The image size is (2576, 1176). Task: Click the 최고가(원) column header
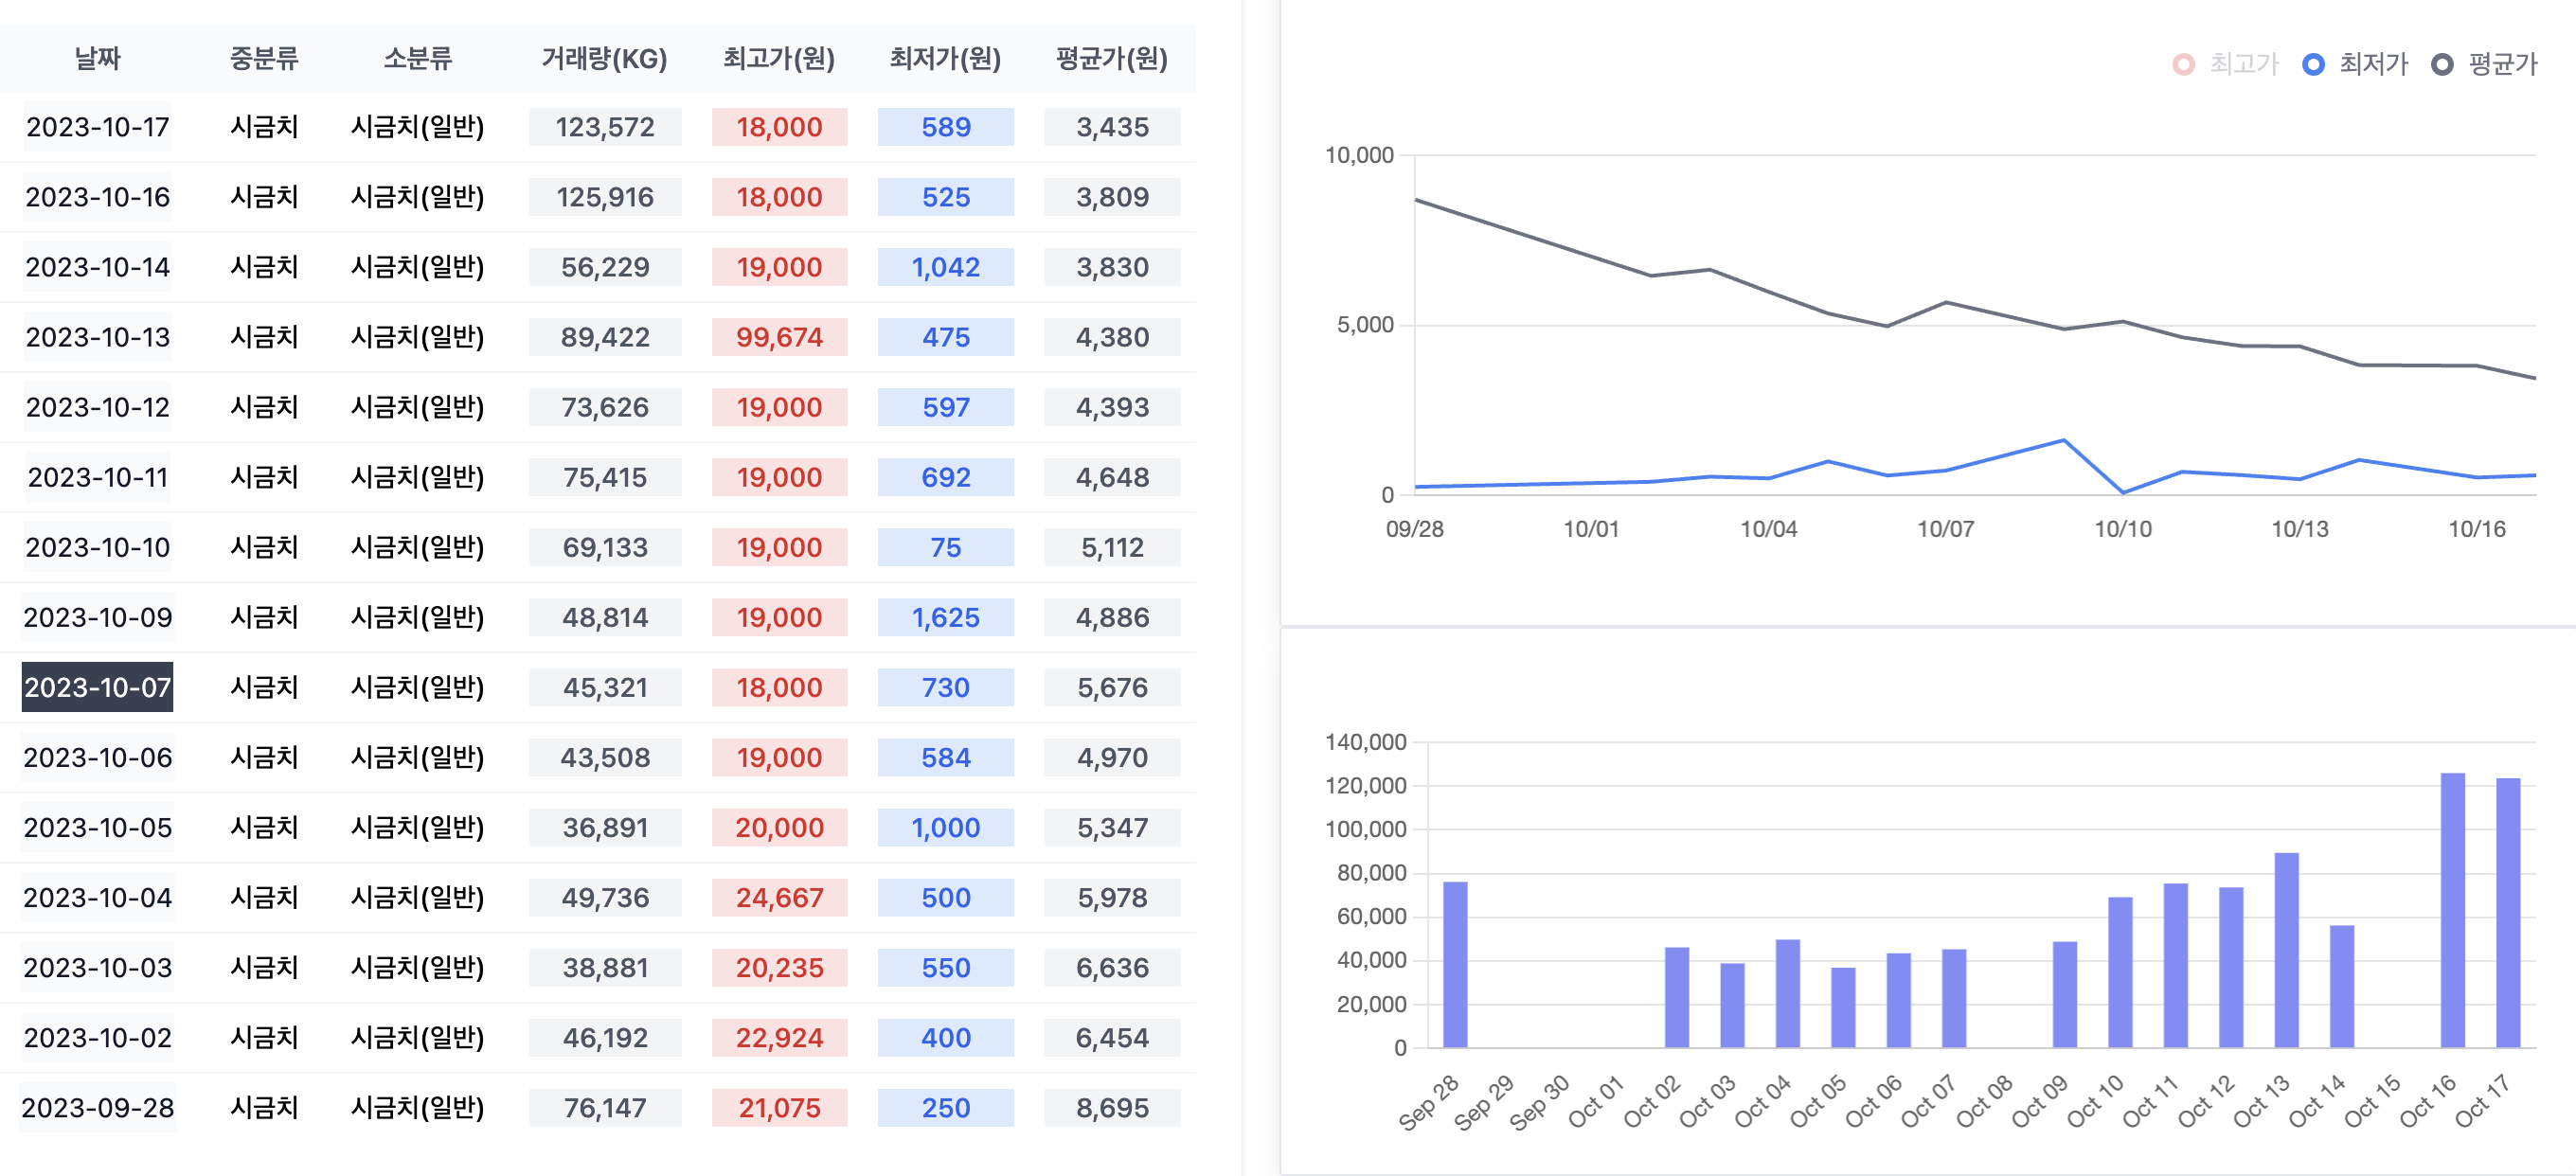point(779,58)
